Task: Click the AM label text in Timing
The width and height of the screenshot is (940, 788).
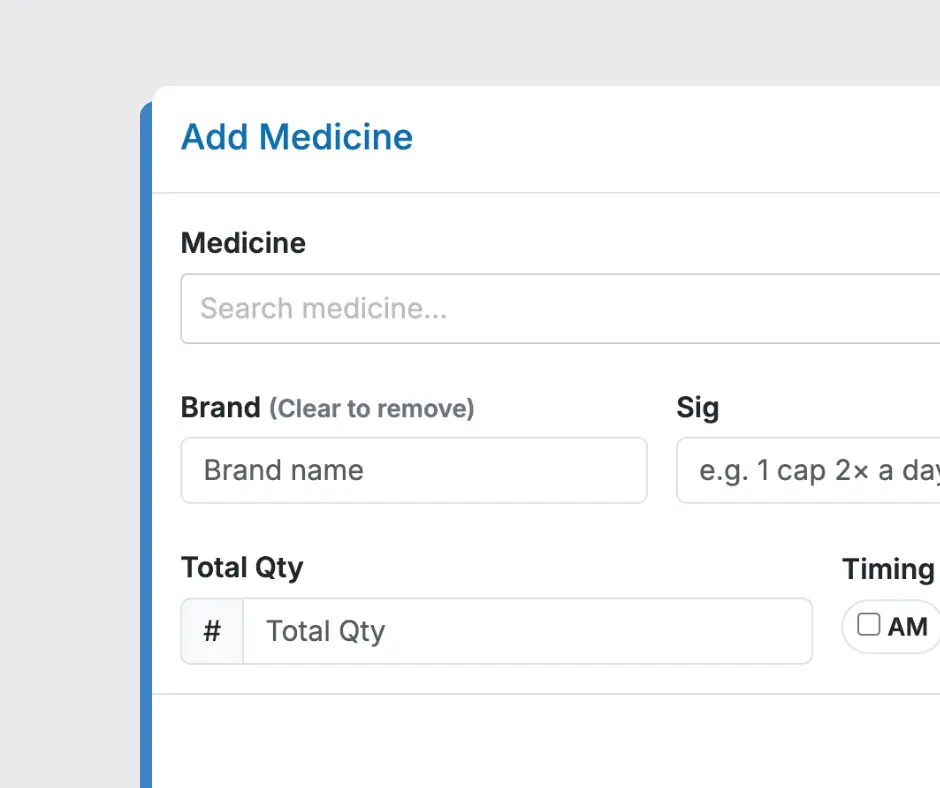Action: coord(908,627)
